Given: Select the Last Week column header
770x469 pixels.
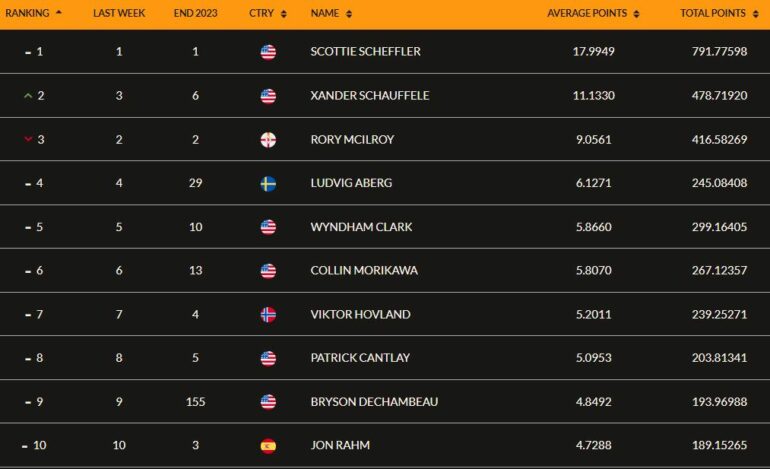Looking at the screenshot, I should 119,13.
